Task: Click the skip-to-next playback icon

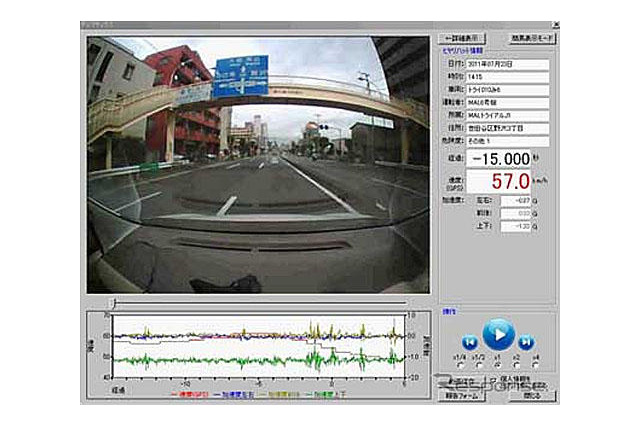Action: click(525, 342)
